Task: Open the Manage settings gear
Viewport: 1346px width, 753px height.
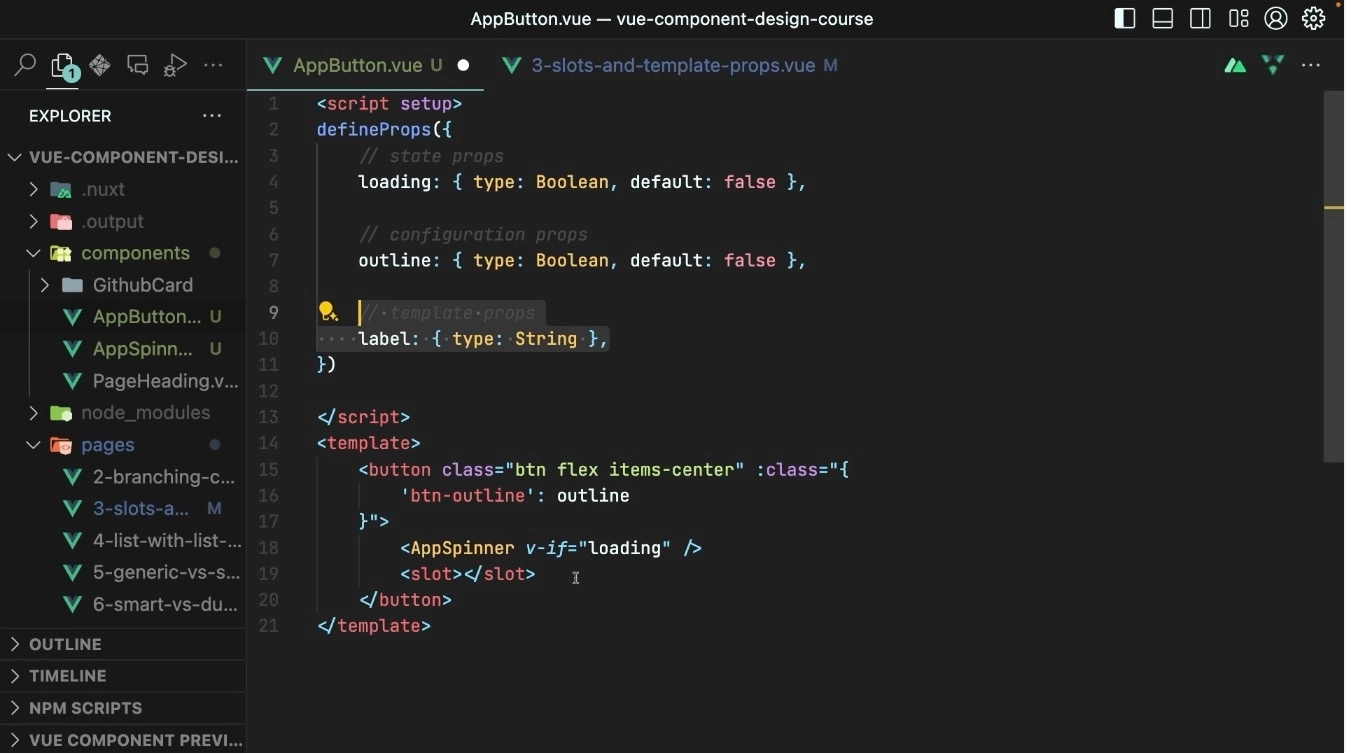Action: coord(1313,18)
